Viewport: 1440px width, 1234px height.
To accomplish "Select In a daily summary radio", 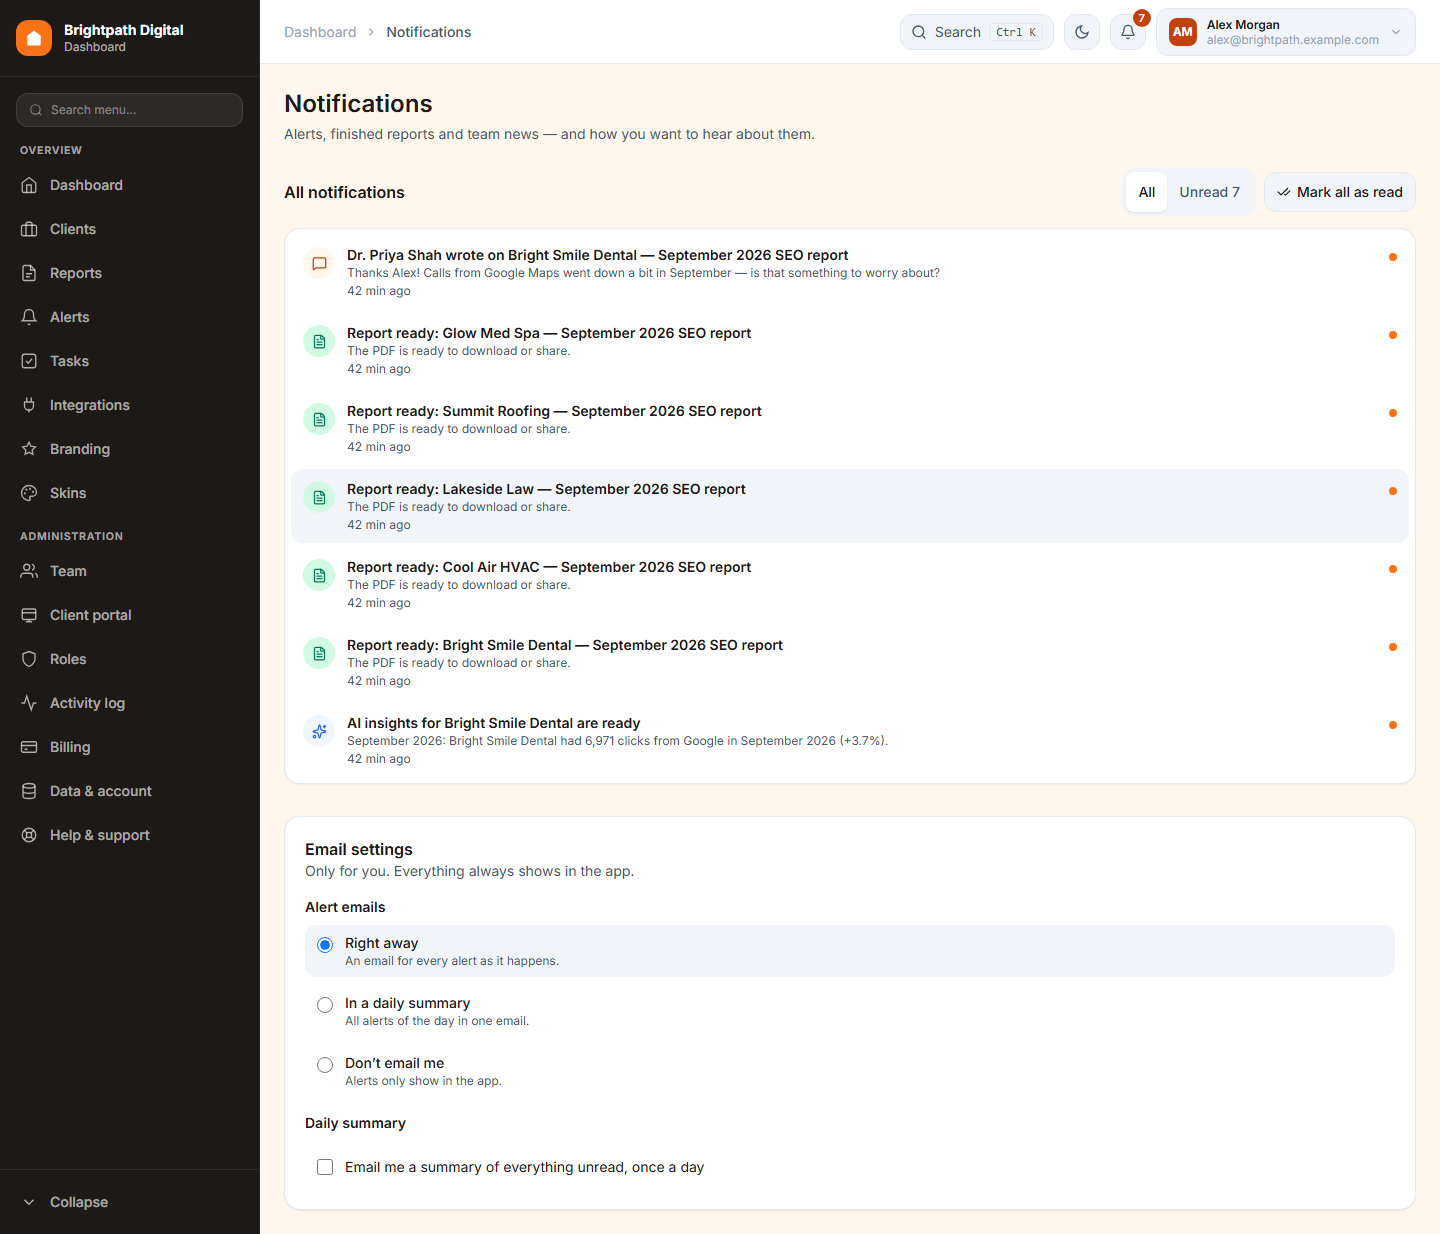I will click(325, 1005).
